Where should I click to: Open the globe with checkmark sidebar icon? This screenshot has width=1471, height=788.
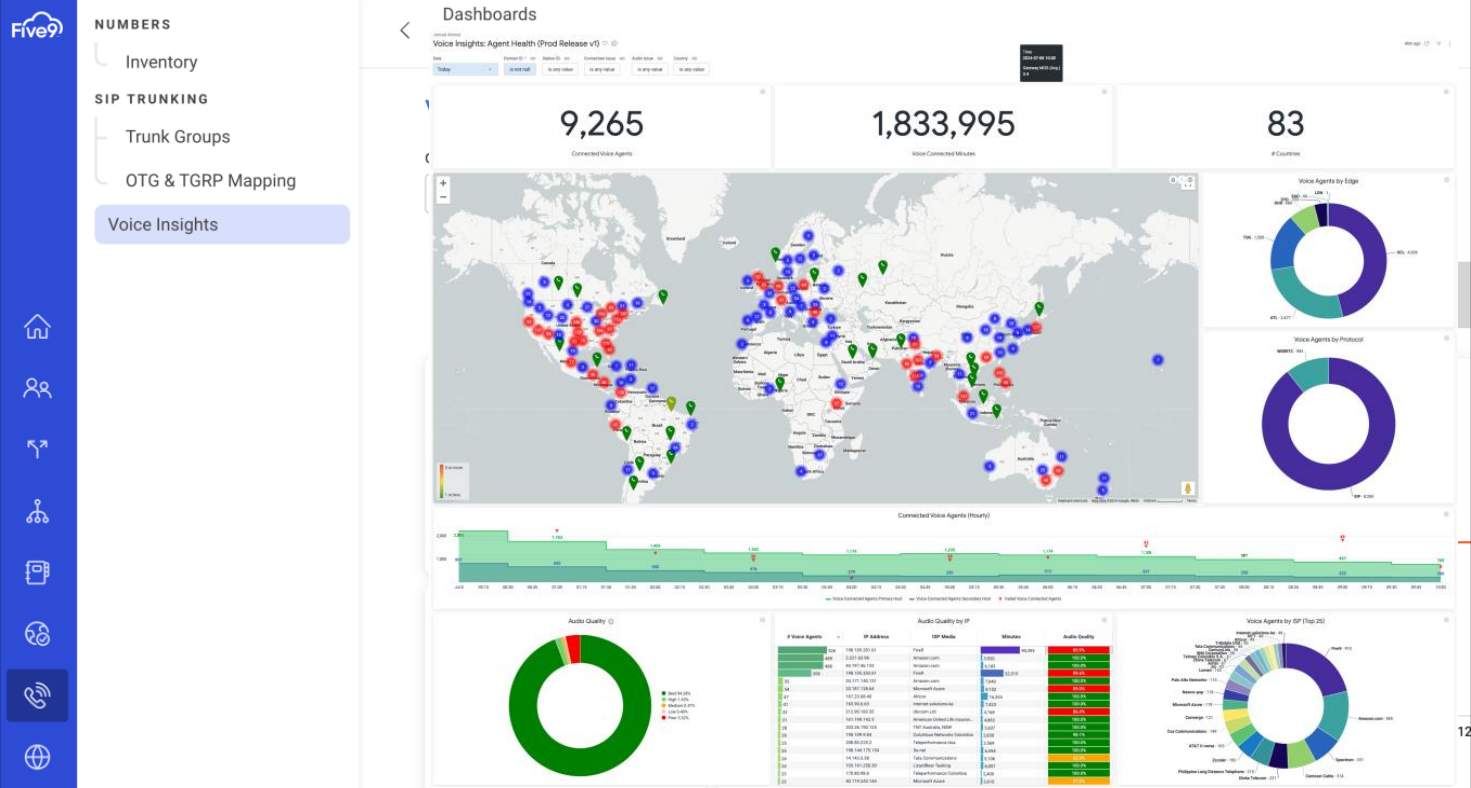(x=37, y=633)
